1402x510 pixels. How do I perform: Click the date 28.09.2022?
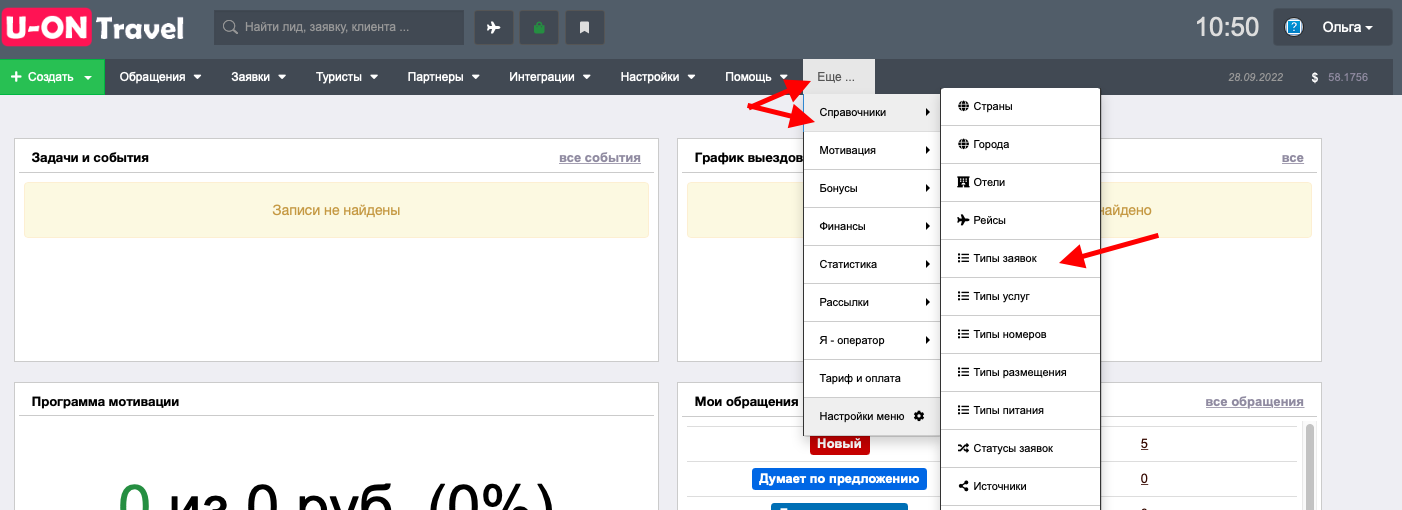pyautogui.click(x=1256, y=77)
